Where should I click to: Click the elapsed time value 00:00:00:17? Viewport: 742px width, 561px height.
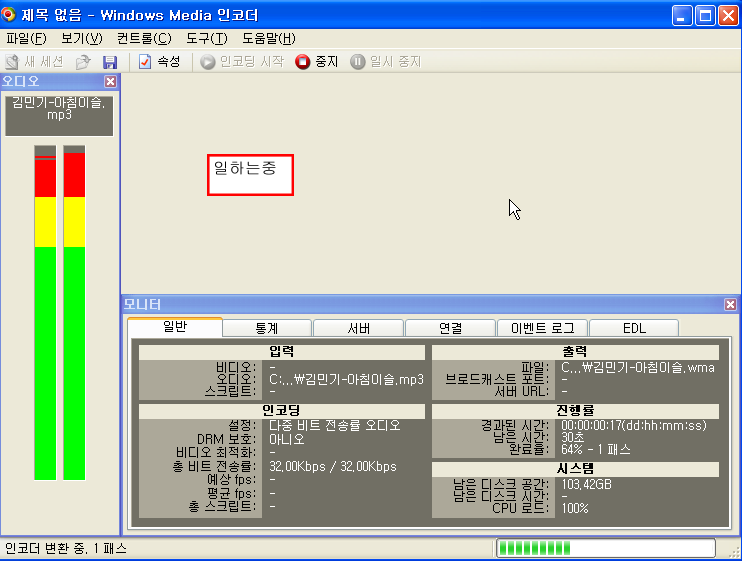(x=634, y=426)
